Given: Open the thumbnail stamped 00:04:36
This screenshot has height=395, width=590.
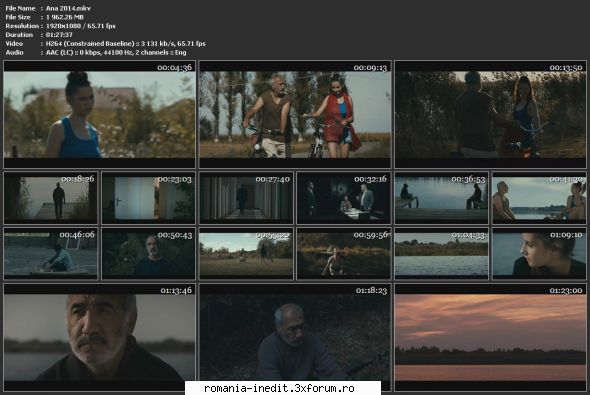Looking at the screenshot, I should tap(99, 114).
